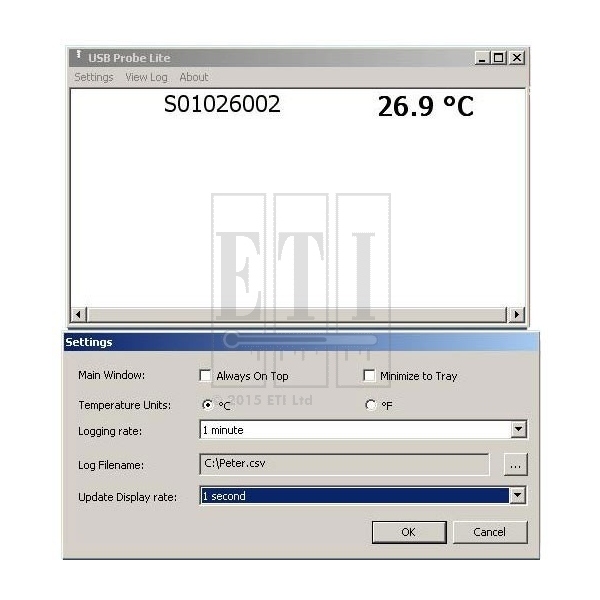This screenshot has height=600, width=600.
Task: Click the left scroll arrow
Action: (78, 315)
